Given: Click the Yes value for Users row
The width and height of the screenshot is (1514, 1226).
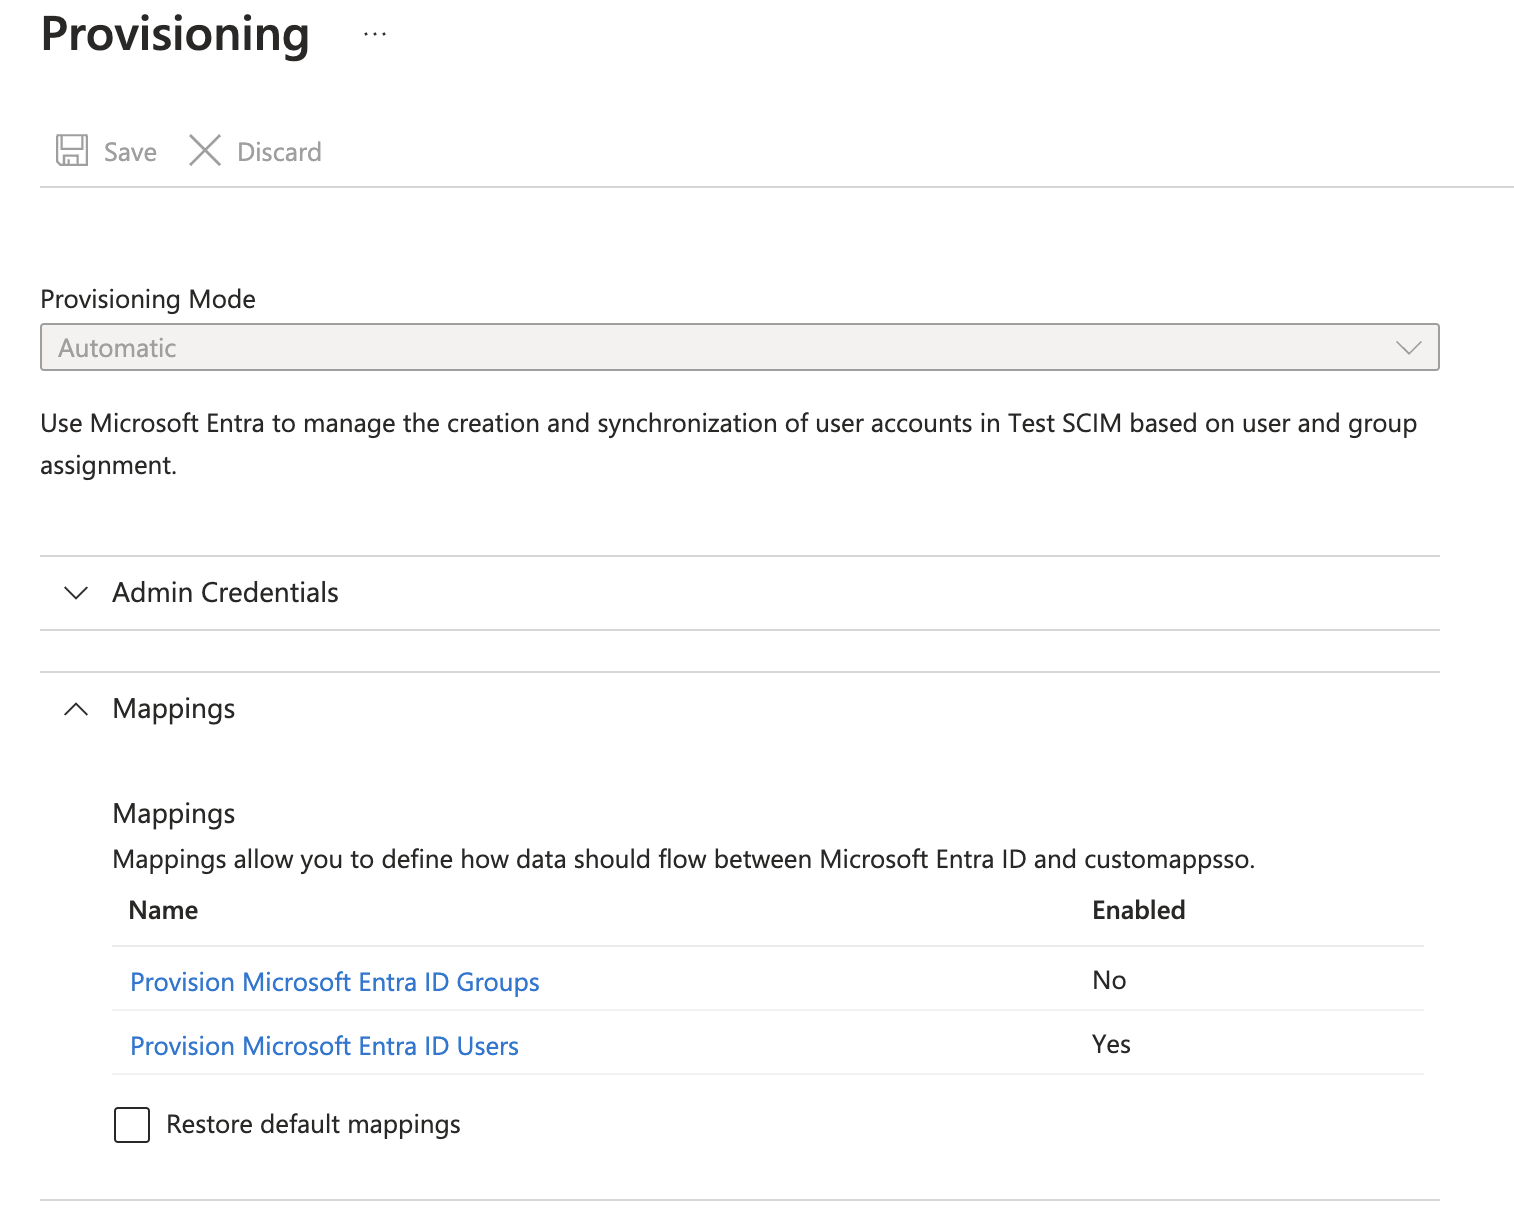Looking at the screenshot, I should tap(1111, 1044).
